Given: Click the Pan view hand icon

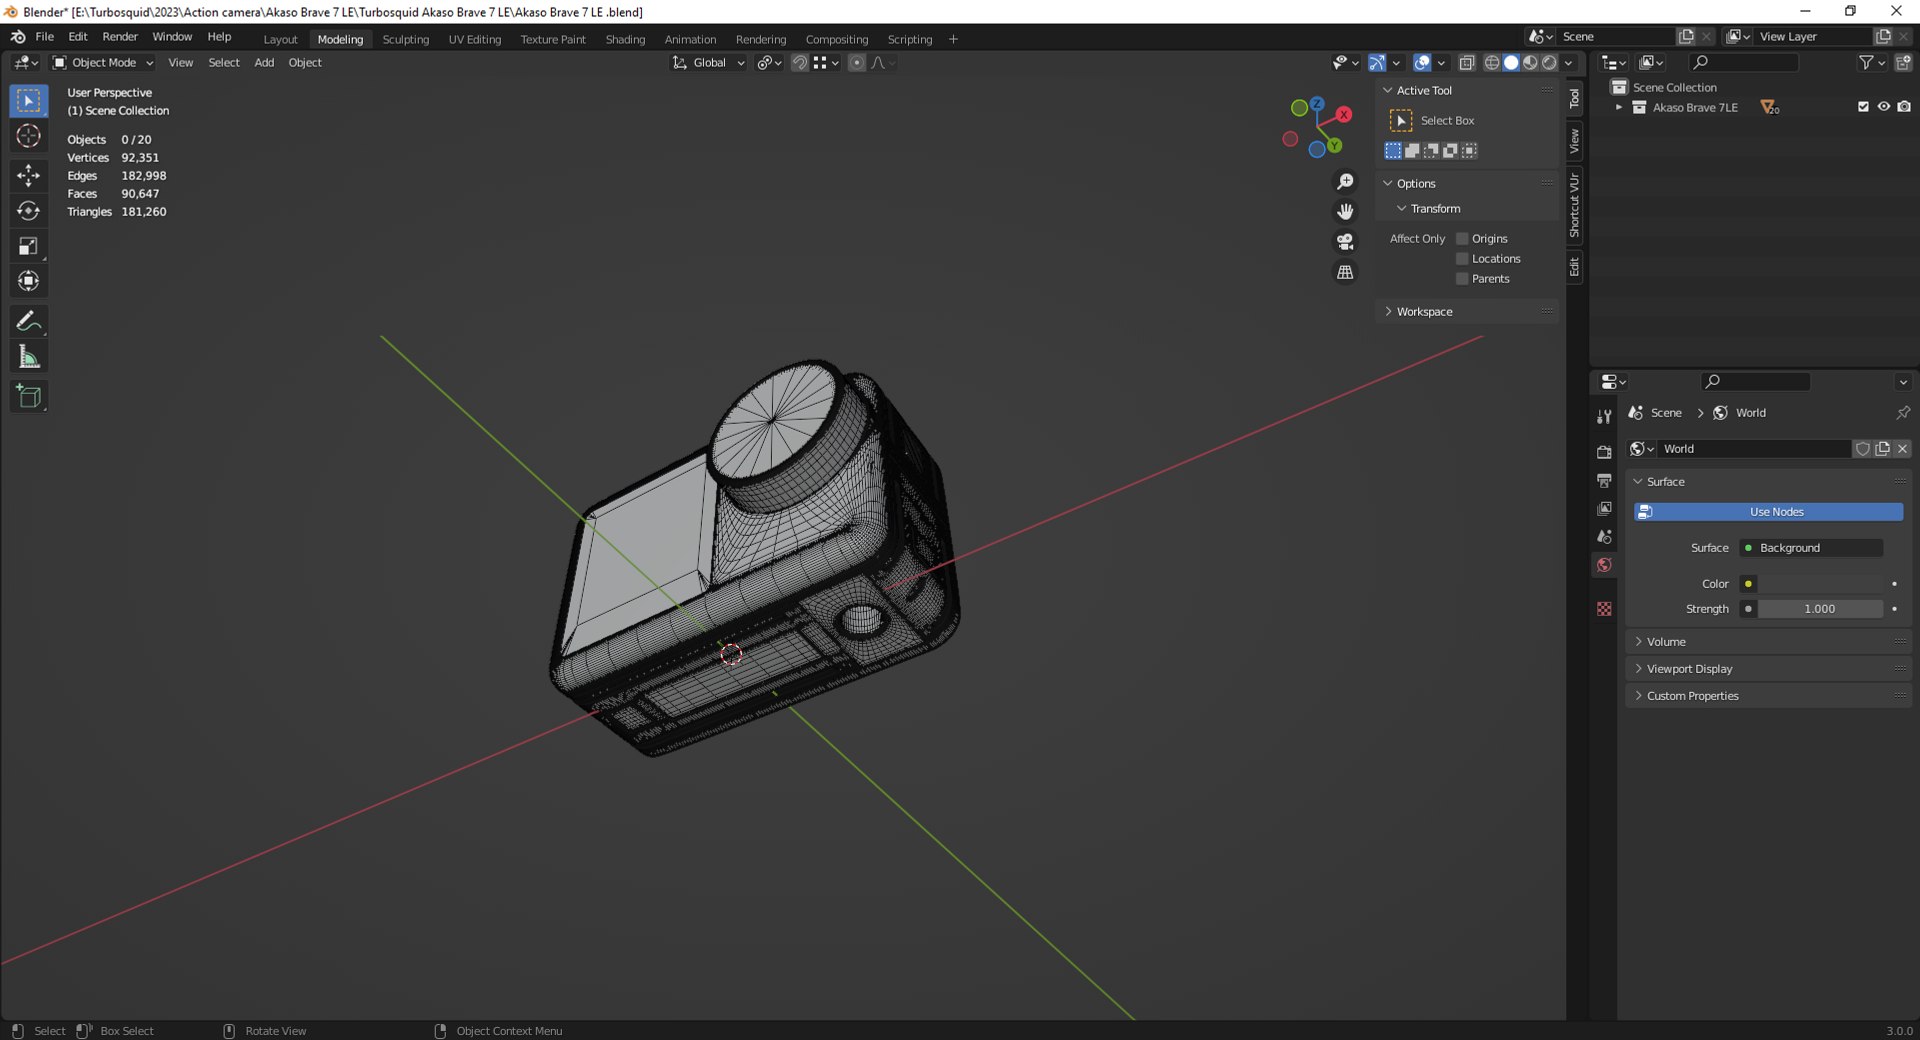Looking at the screenshot, I should [1345, 212].
